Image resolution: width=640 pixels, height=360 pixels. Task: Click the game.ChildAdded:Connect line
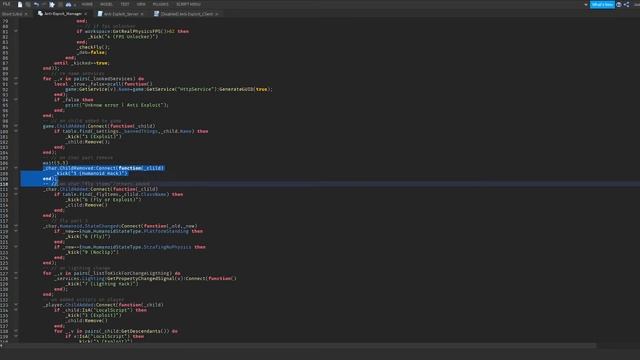click(99, 126)
